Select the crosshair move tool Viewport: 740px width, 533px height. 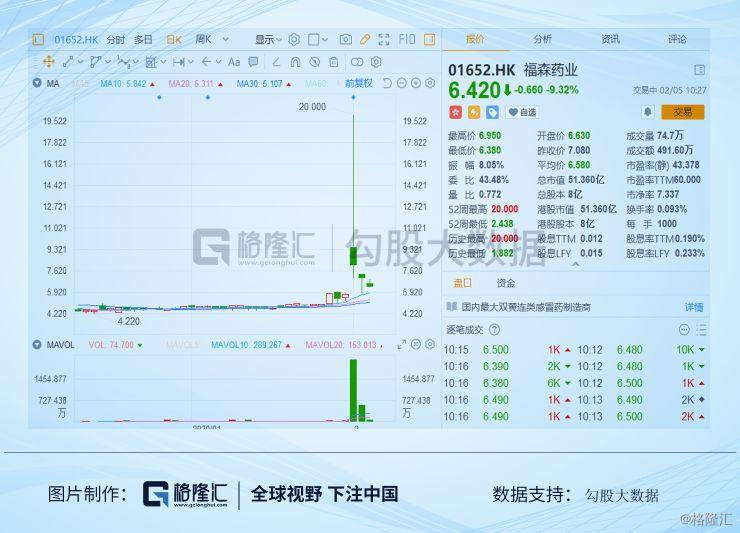point(49,61)
